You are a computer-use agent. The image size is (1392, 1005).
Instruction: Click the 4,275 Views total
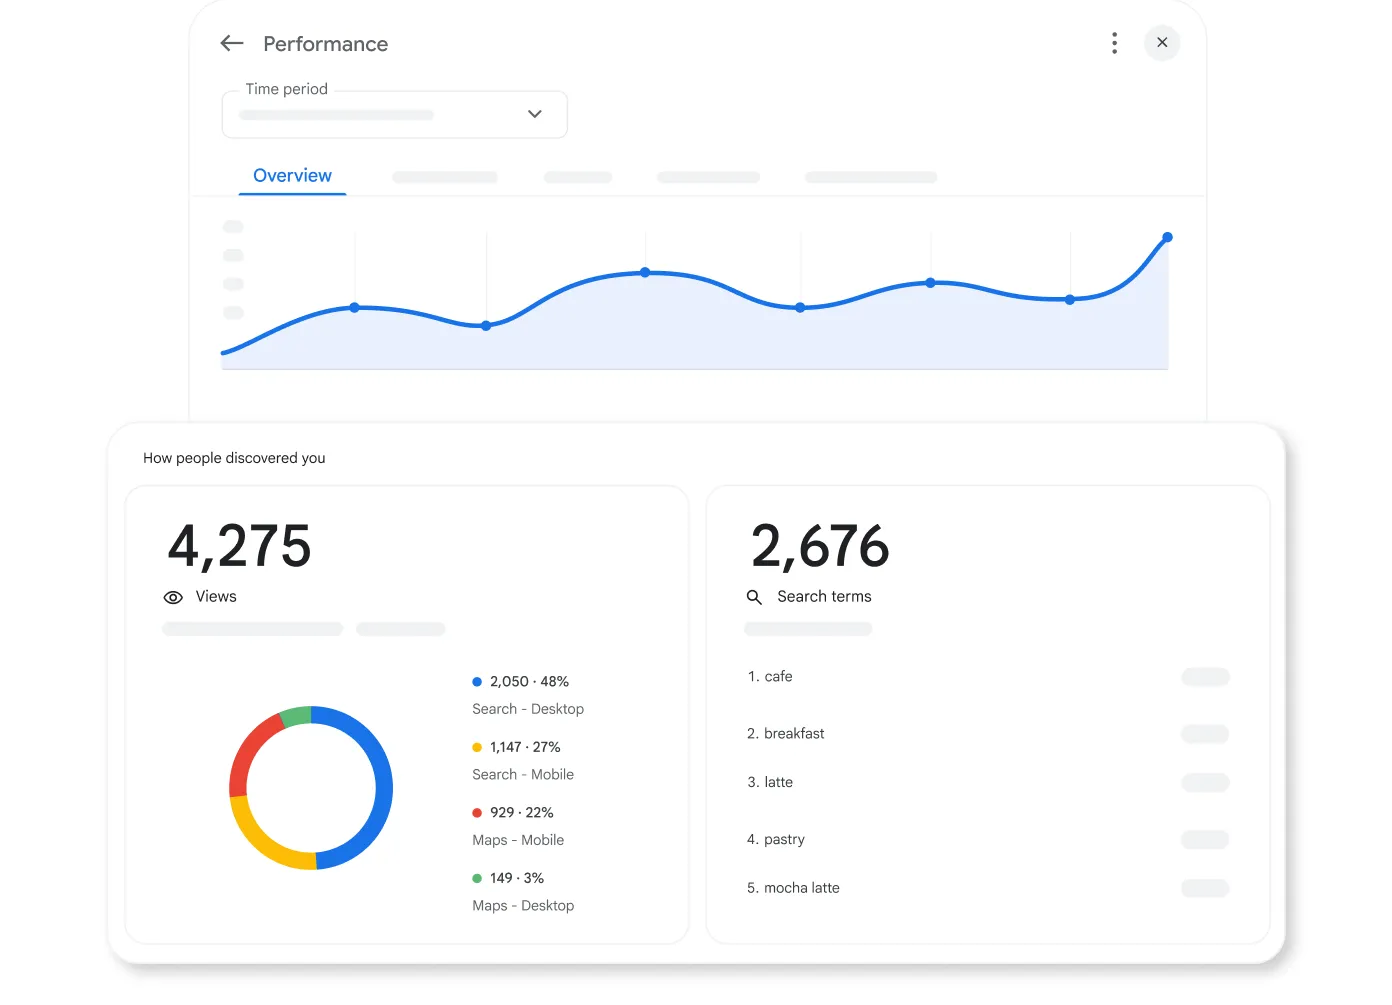click(x=240, y=546)
